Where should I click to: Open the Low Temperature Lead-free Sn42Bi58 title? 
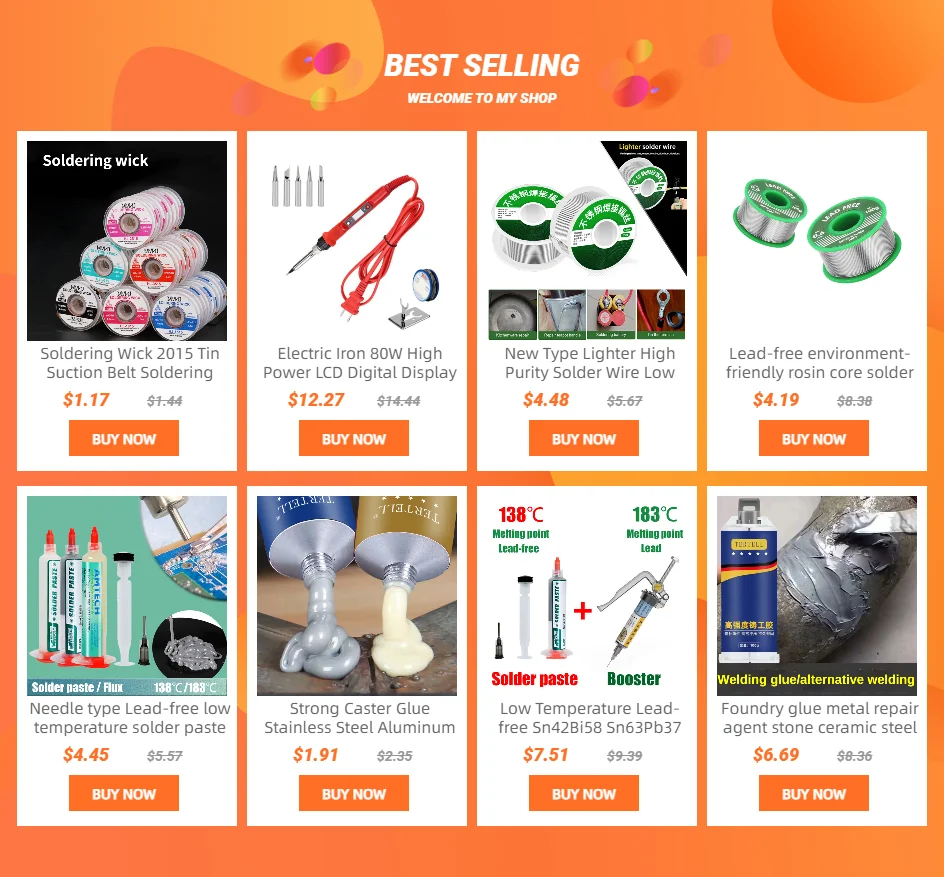[590, 718]
